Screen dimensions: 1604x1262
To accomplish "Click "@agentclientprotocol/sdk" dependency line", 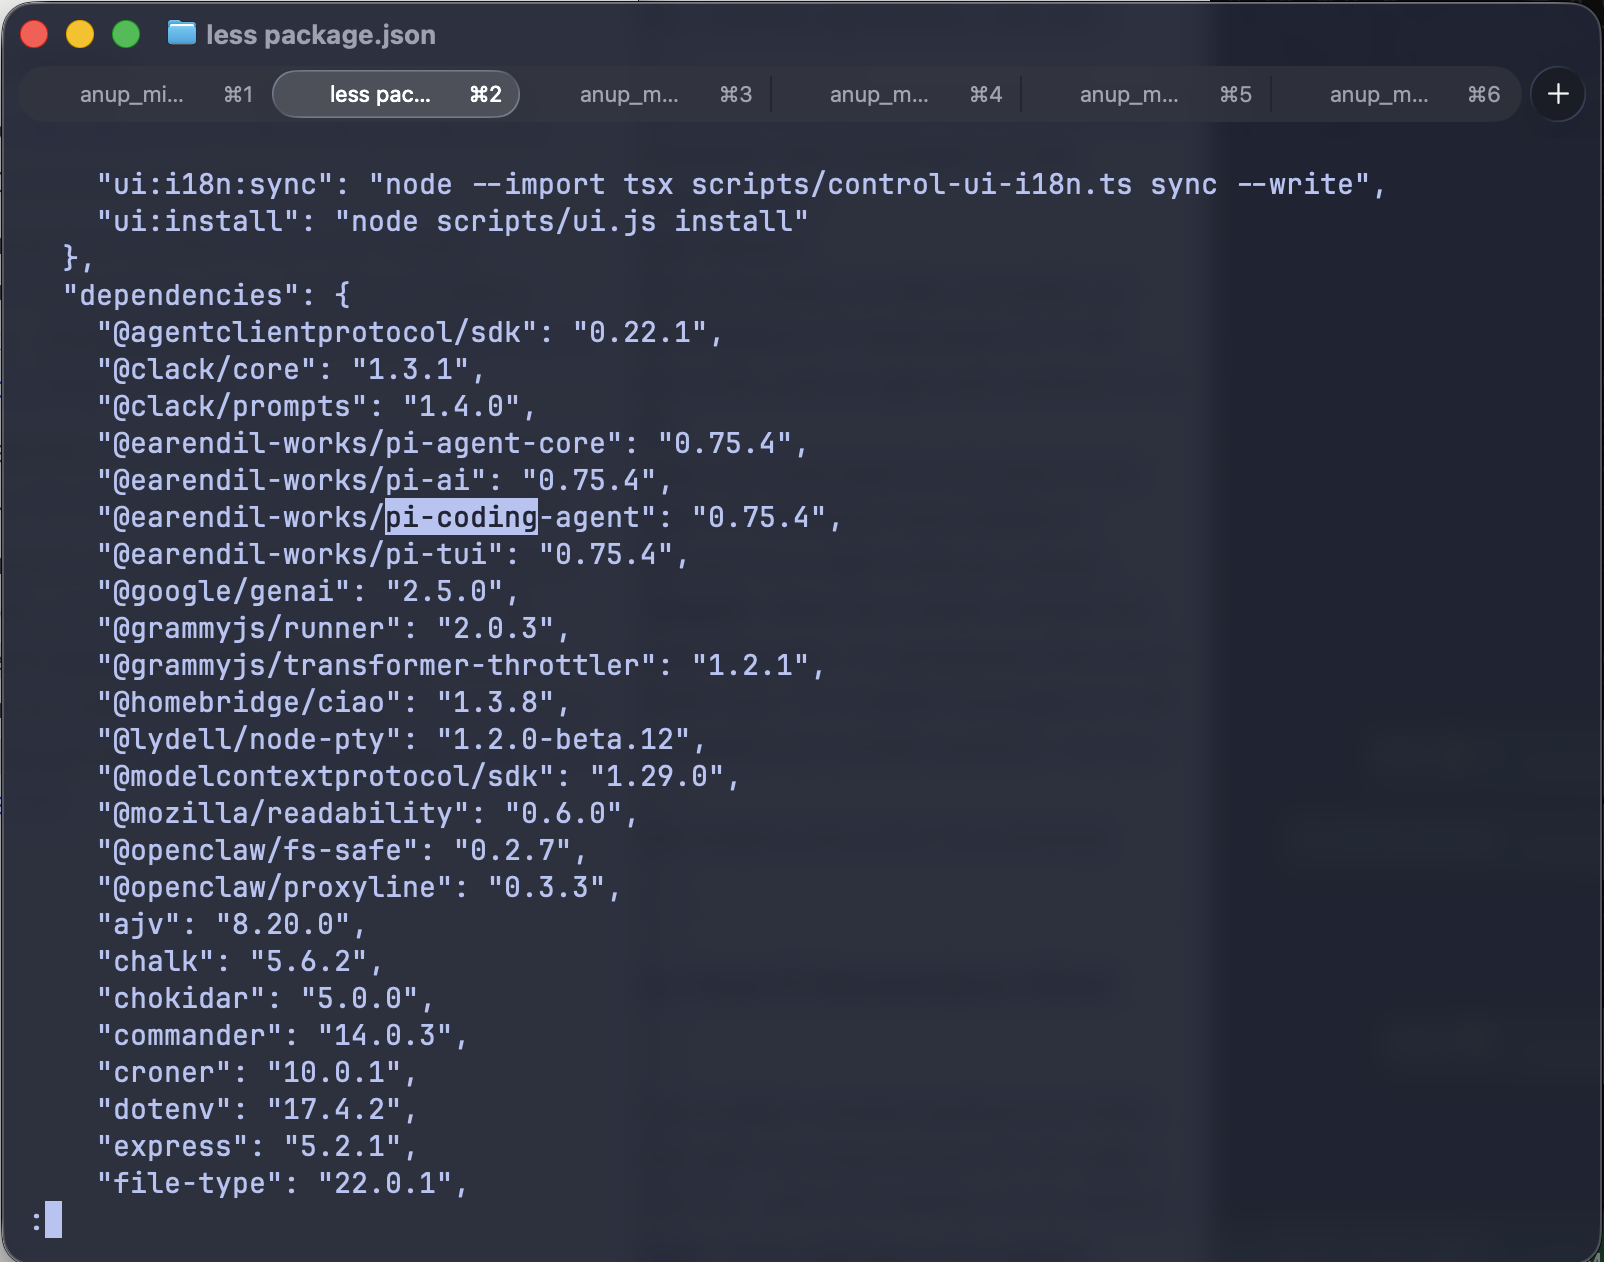I will 409,332.
